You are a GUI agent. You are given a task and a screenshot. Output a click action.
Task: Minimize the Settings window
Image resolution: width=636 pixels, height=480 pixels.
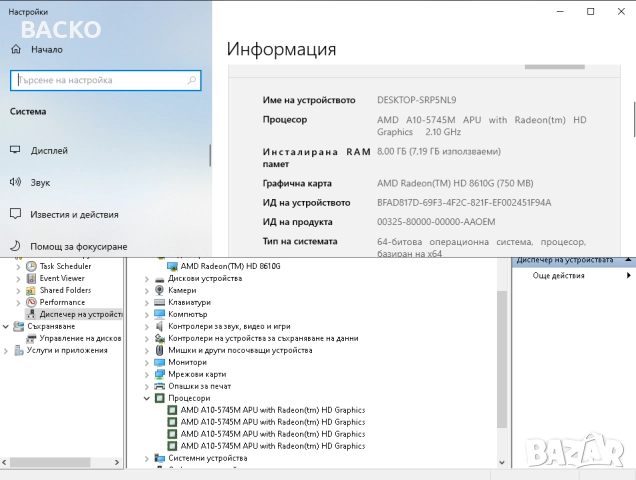click(x=560, y=11)
